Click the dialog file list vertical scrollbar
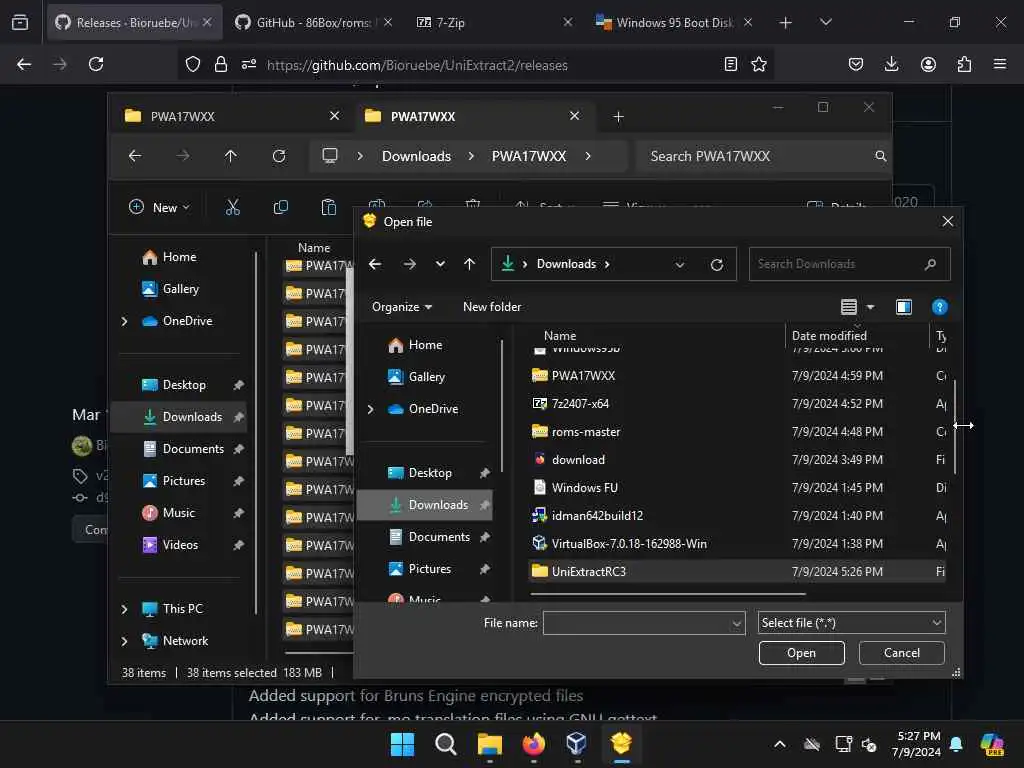Screen dimensions: 1024x768 (x=954, y=428)
